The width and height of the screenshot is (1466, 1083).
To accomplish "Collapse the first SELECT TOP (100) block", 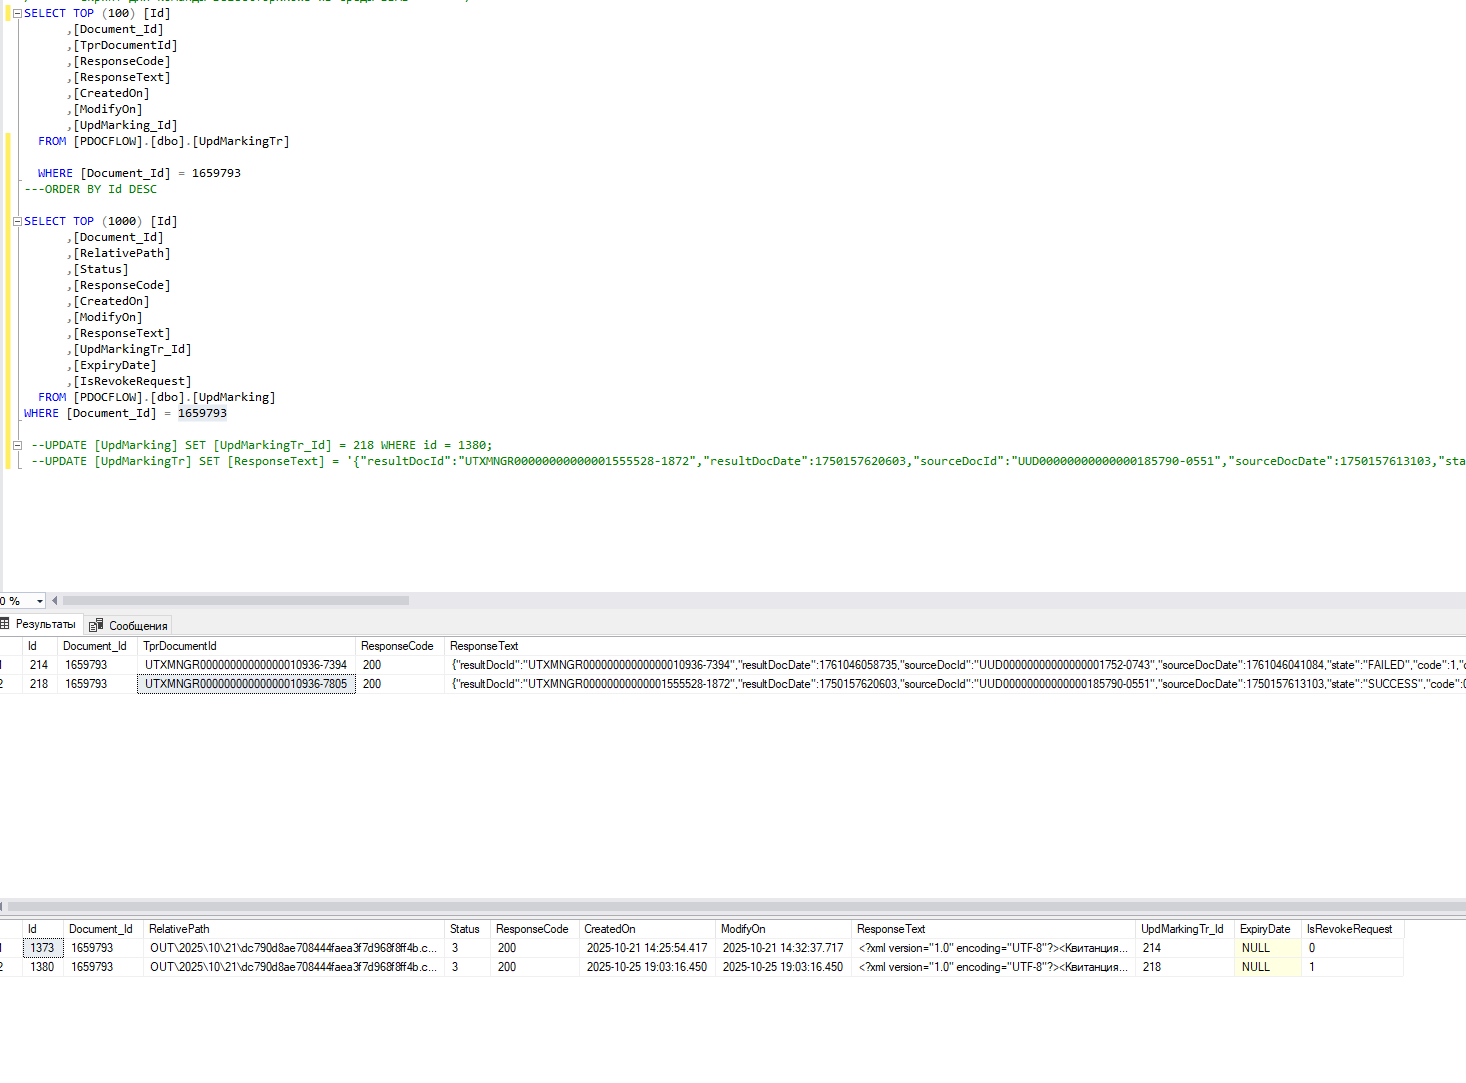I will pyautogui.click(x=17, y=13).
